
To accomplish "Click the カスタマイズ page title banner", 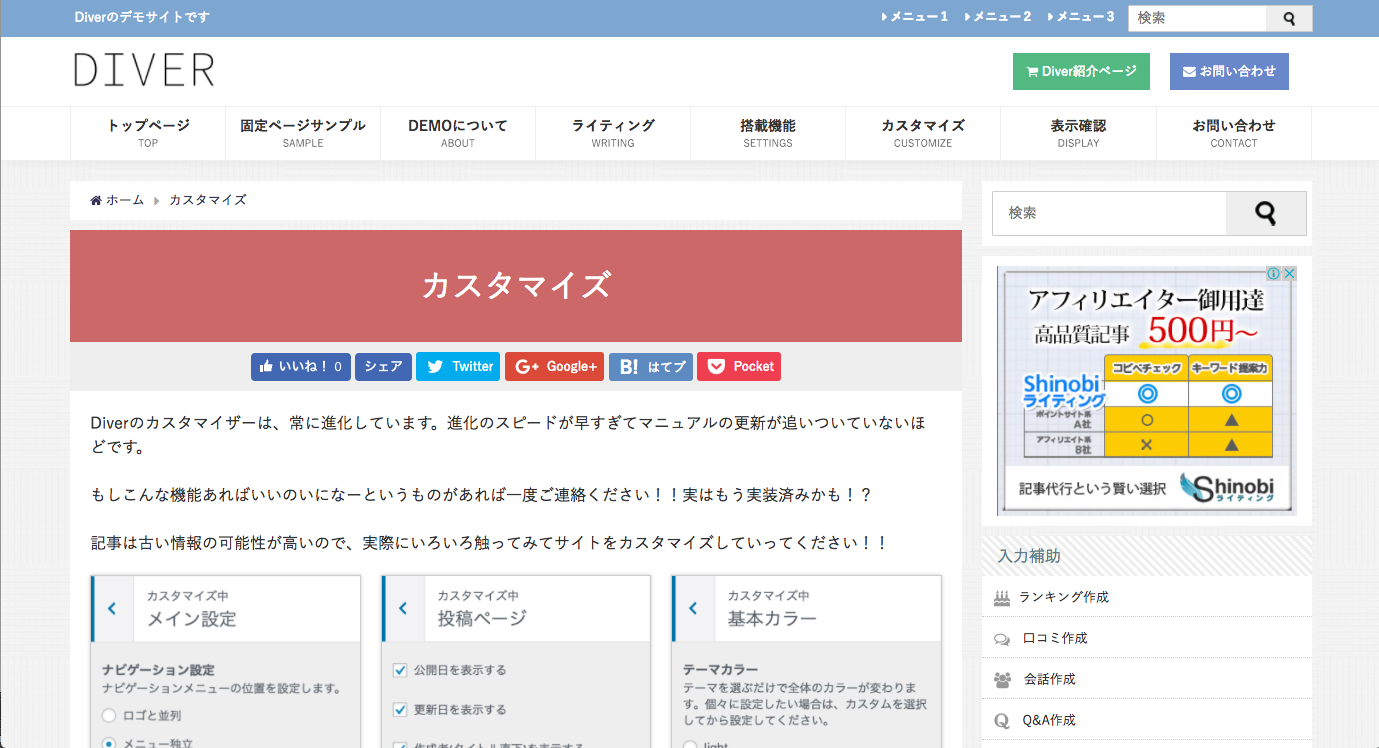I will [516, 286].
